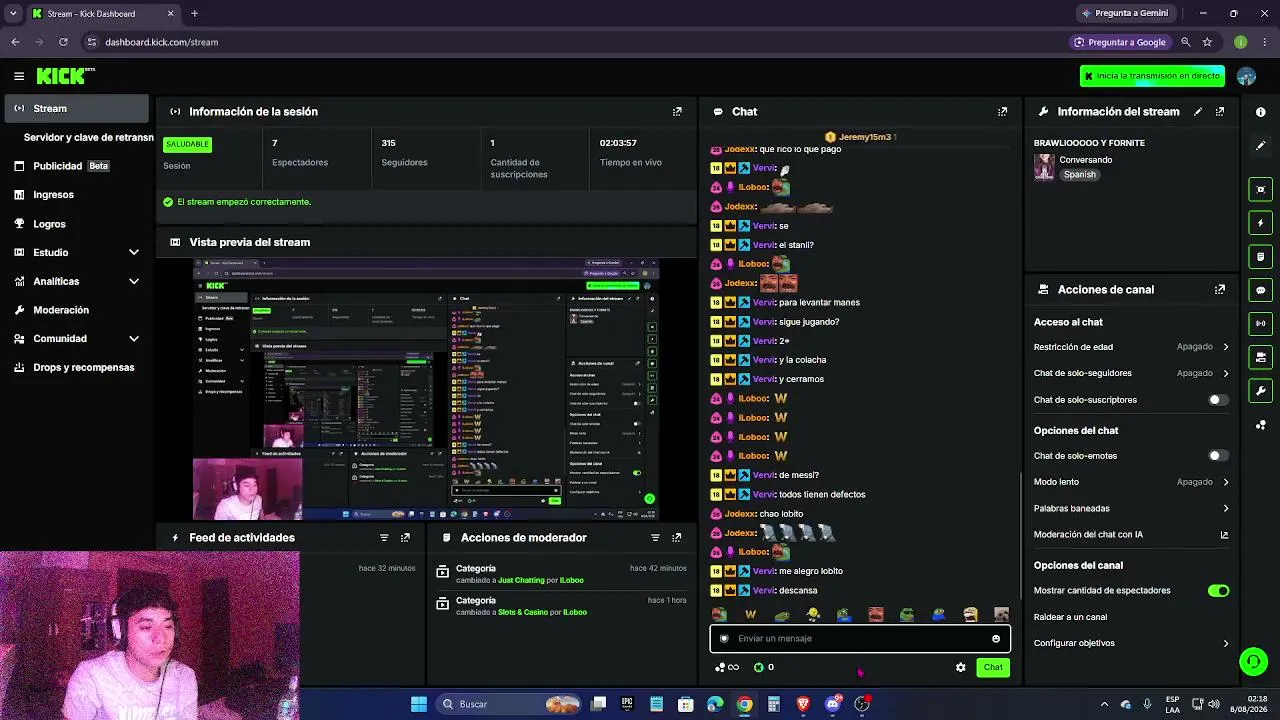Open Restricción de edad options
Viewport: 1280px width, 720px height.
(1131, 347)
